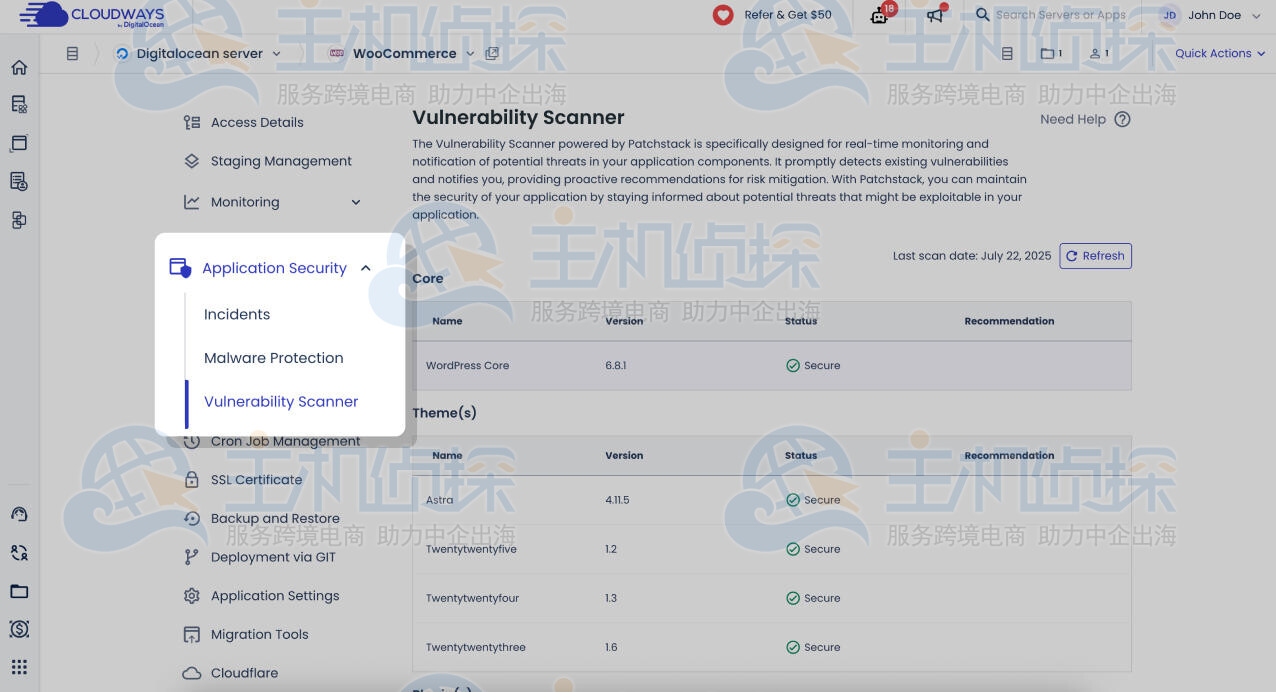Click the Refresh scan button
1276x692 pixels.
point(1095,256)
